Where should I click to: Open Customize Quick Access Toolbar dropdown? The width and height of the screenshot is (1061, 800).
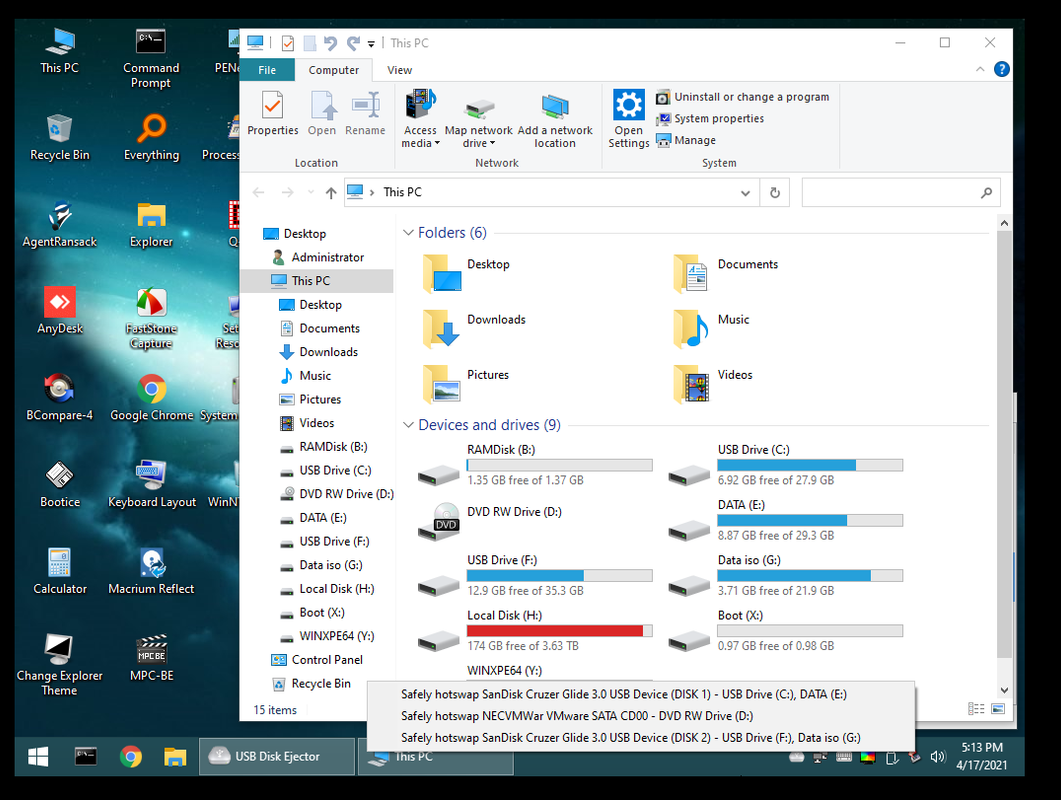(371, 44)
